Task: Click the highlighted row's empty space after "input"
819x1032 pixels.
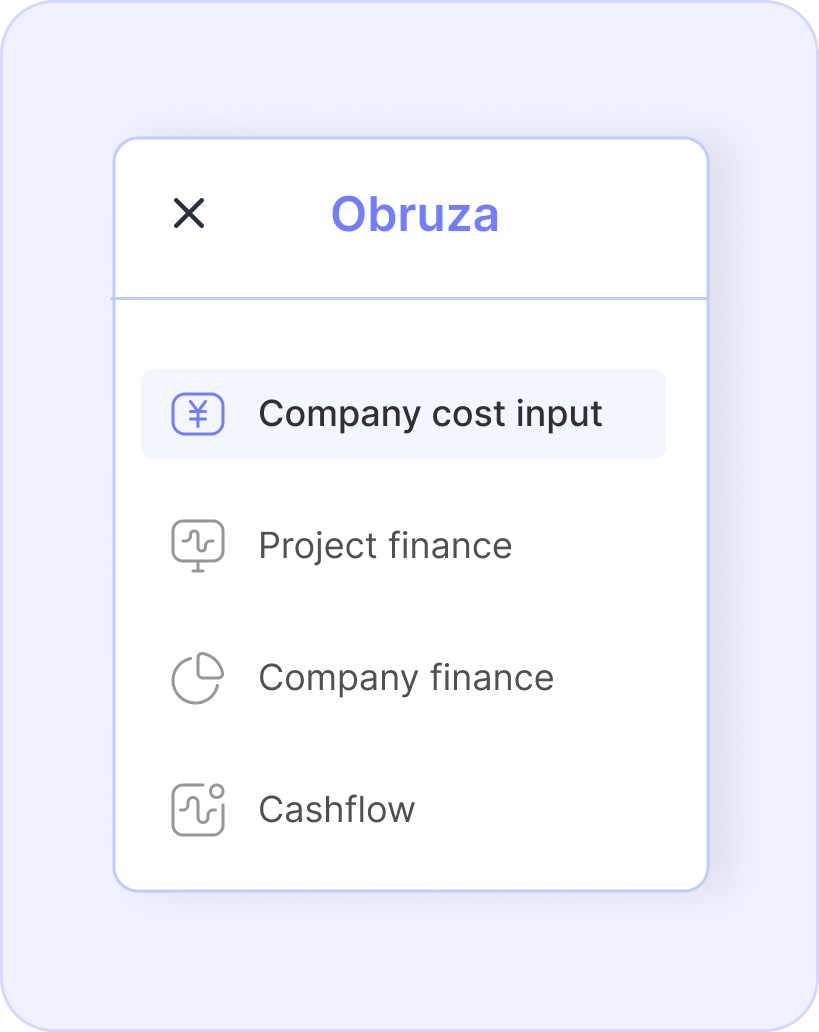Action: [x=633, y=414]
